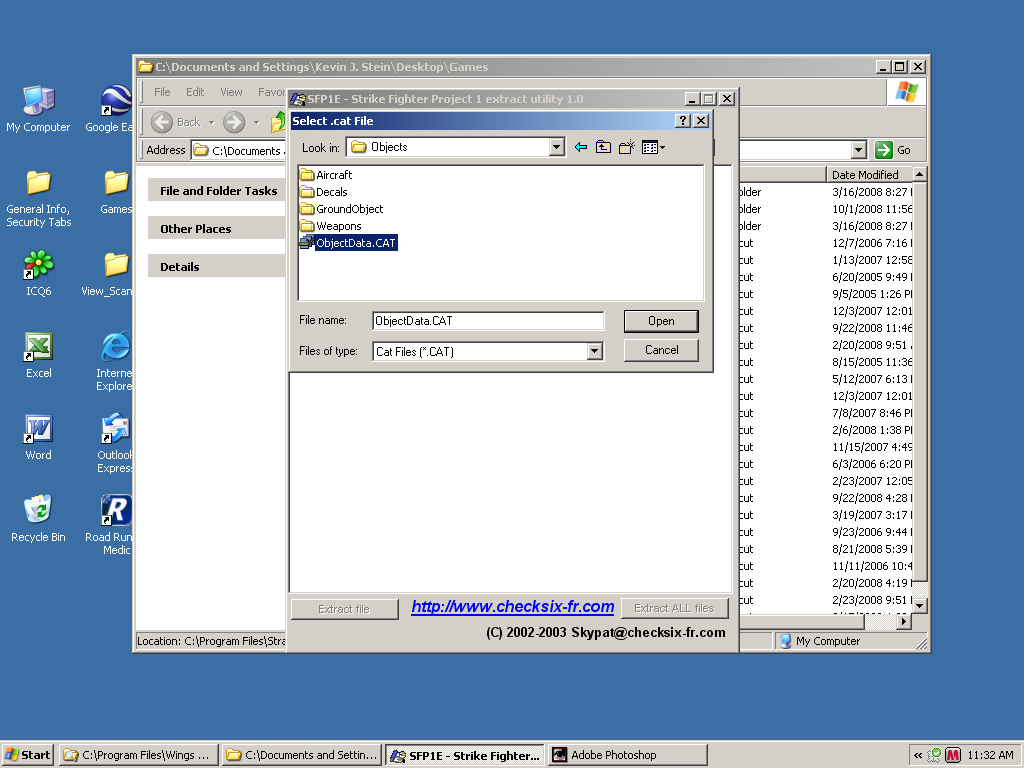Select the ObjectData.CAT file

pos(348,243)
